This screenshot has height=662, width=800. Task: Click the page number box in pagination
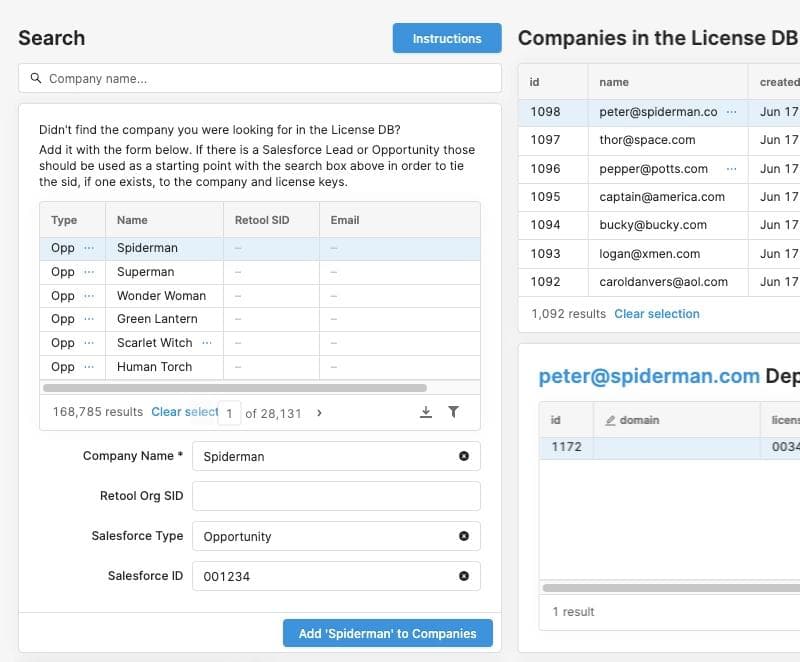point(229,413)
